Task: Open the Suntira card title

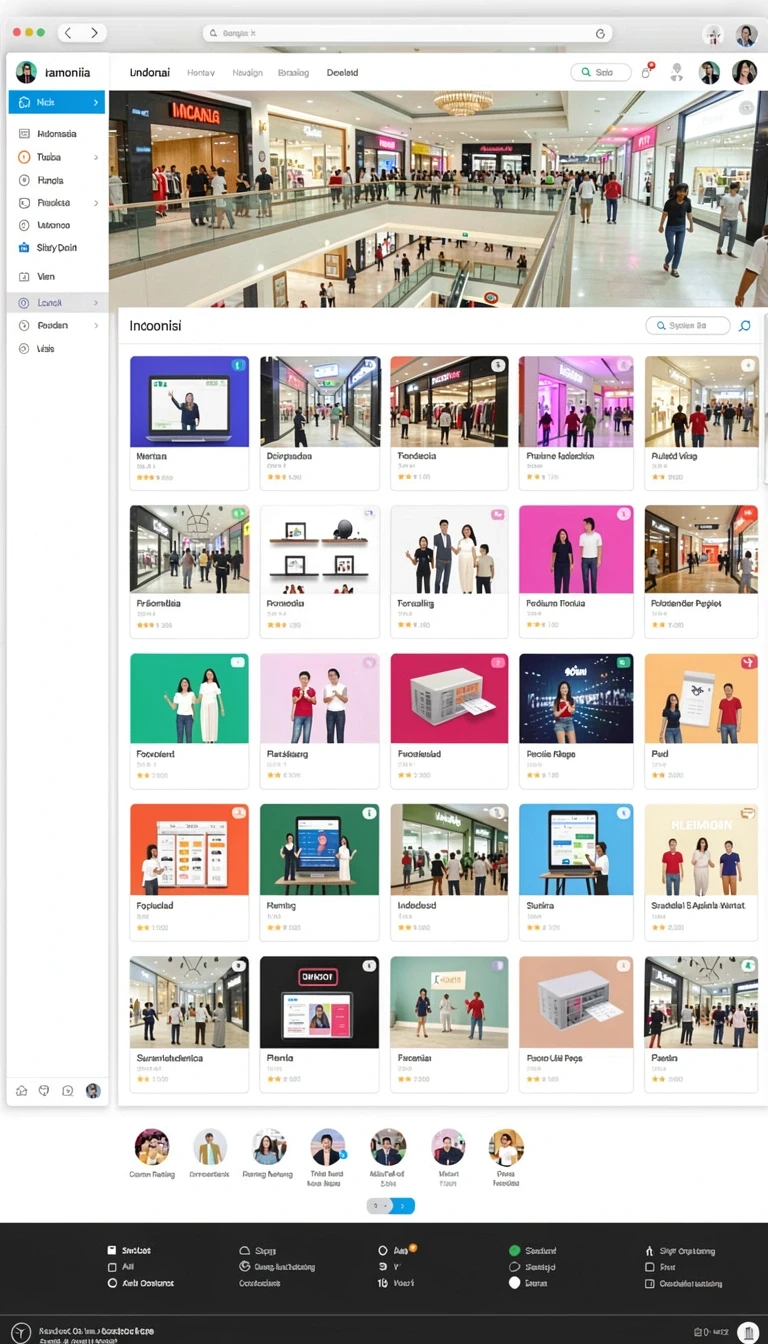Action: [541, 905]
